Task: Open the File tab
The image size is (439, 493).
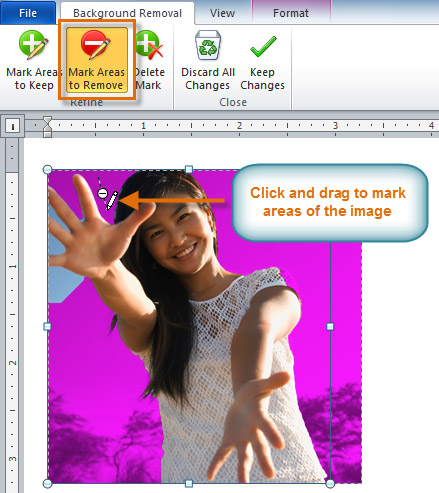Action: click(x=28, y=13)
